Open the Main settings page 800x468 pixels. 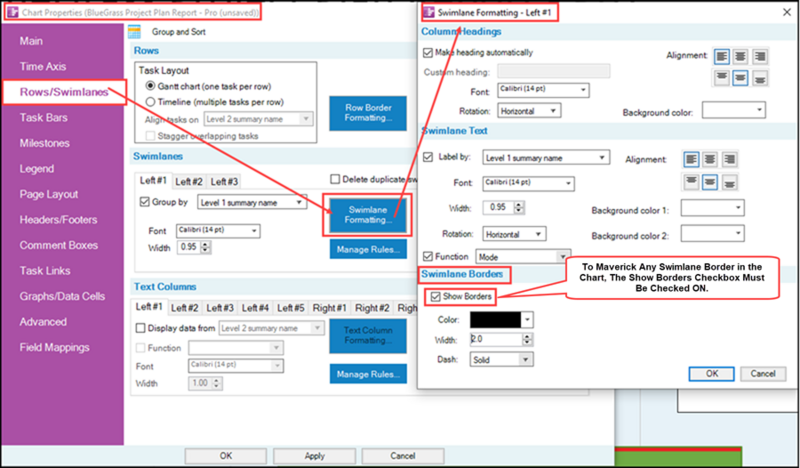tap(31, 41)
